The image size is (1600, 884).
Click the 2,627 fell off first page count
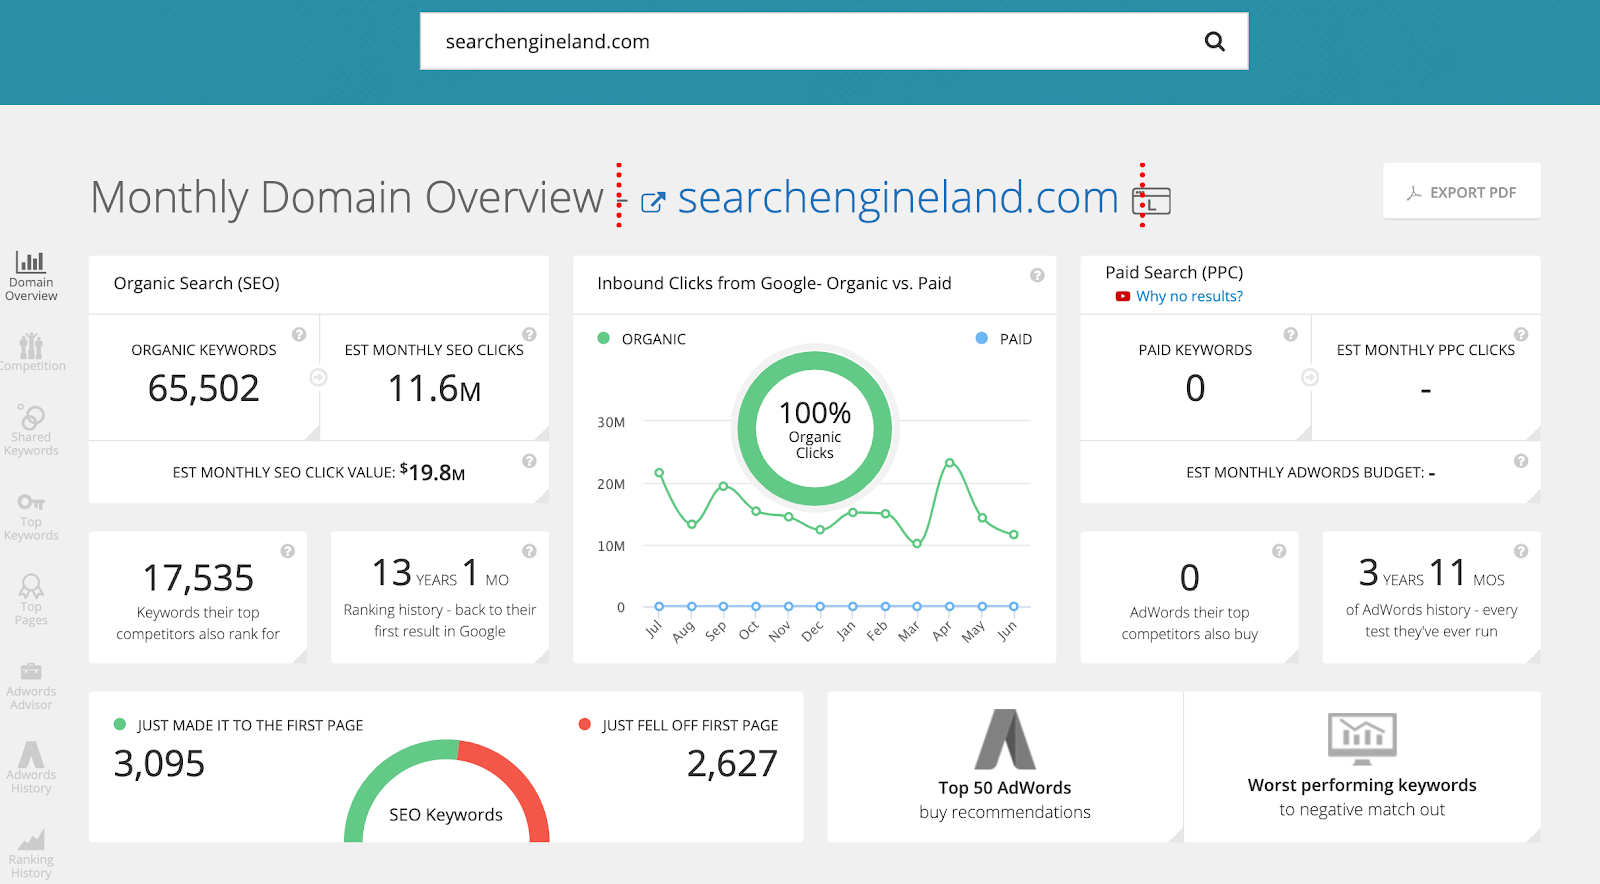732,764
